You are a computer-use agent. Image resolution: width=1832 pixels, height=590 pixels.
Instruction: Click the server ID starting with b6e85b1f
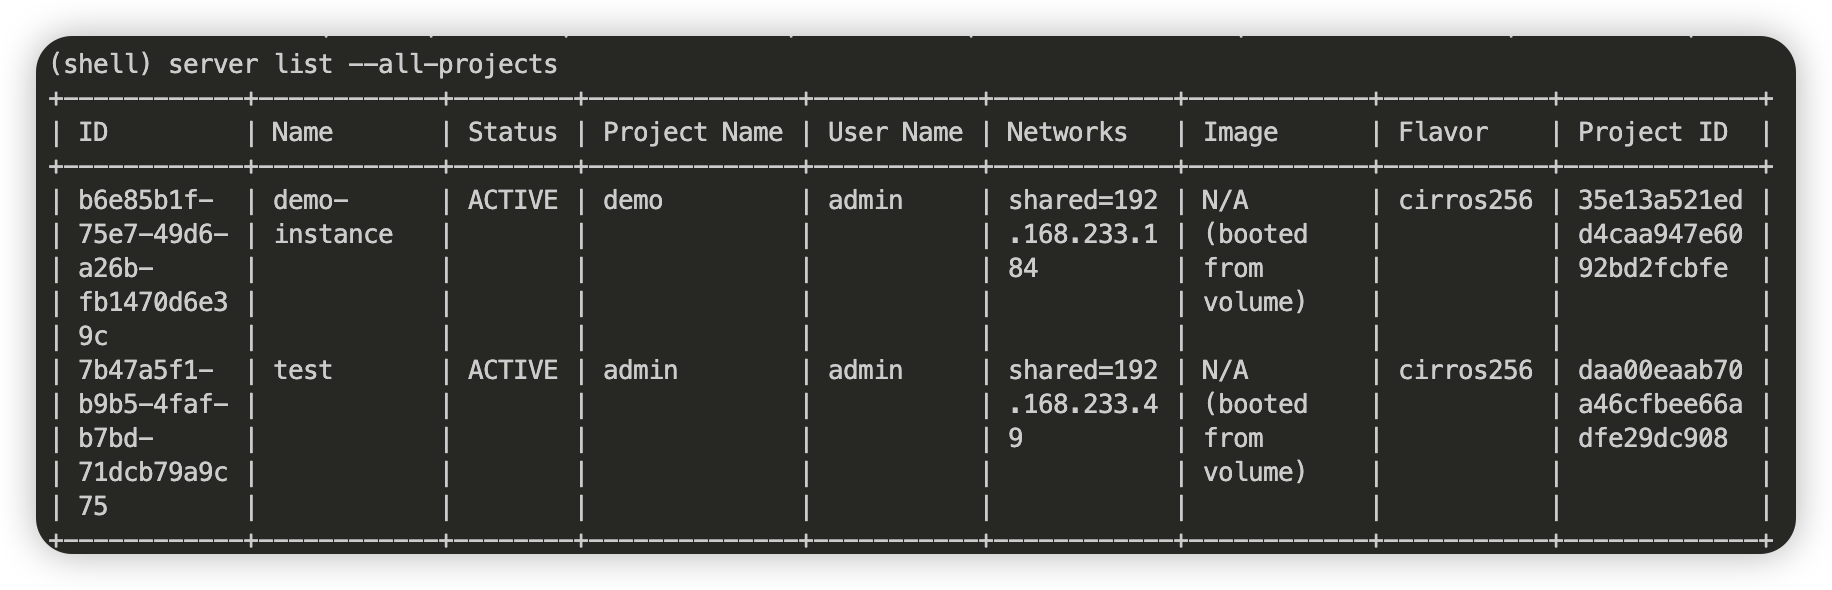[x=153, y=268]
